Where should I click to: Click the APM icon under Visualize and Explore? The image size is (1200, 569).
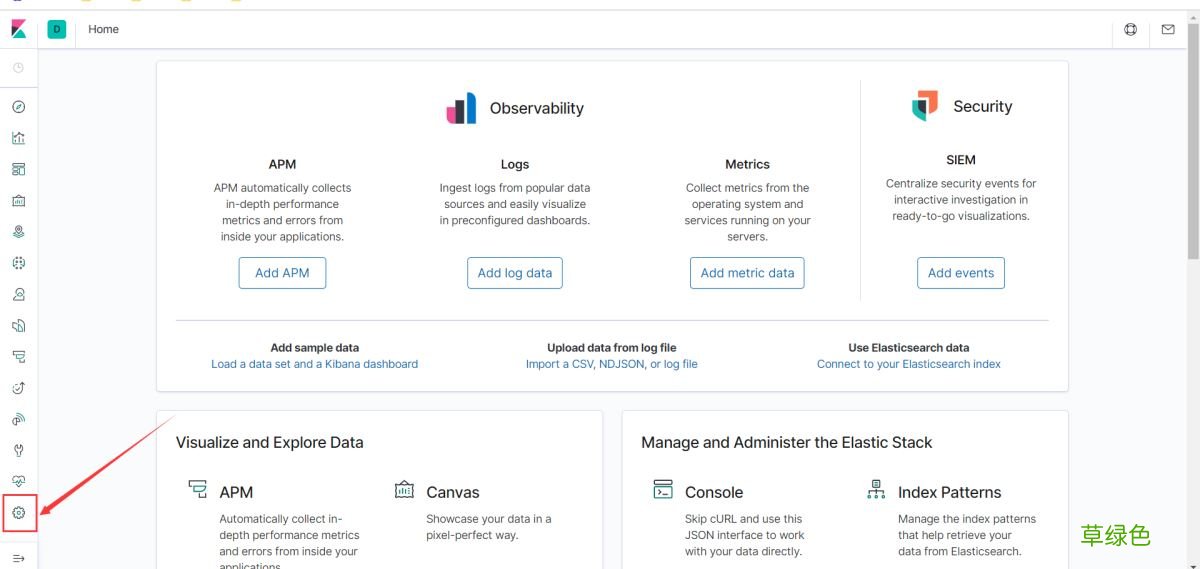pyautogui.click(x=198, y=490)
